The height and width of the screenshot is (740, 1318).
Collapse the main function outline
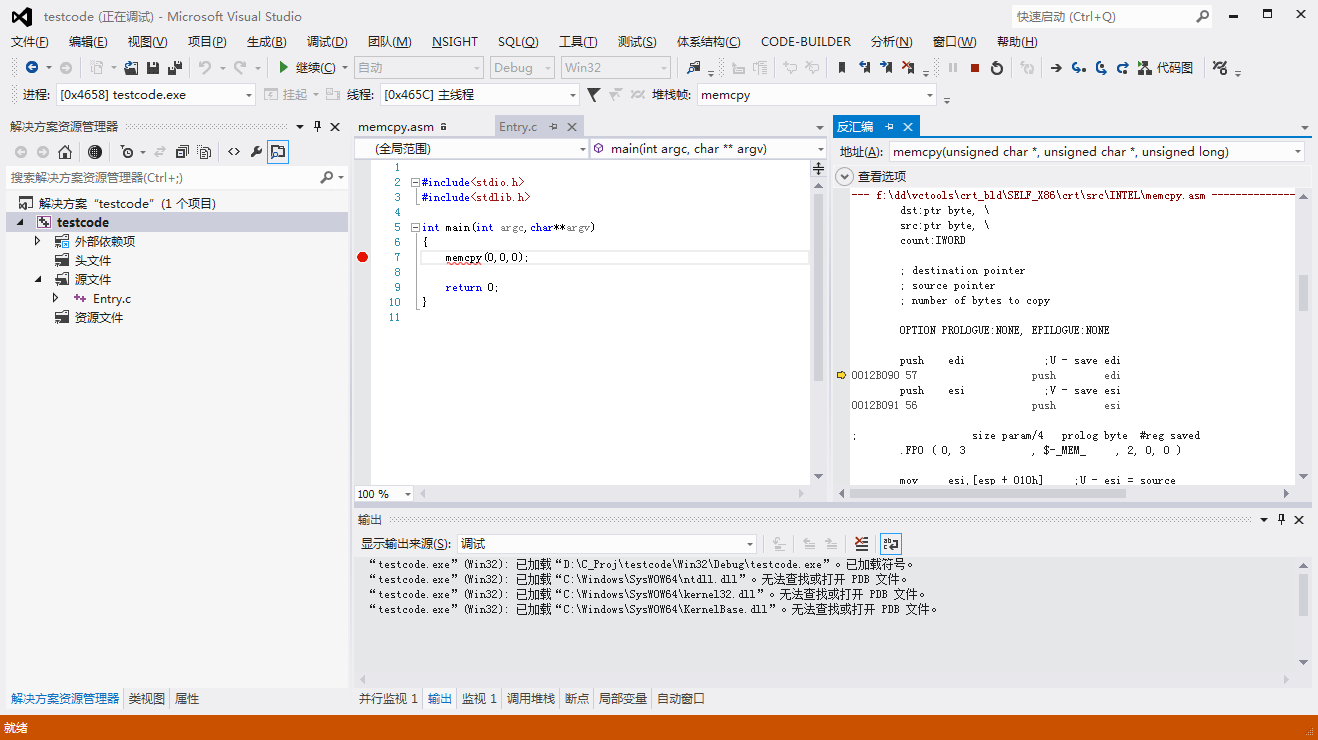tap(415, 227)
